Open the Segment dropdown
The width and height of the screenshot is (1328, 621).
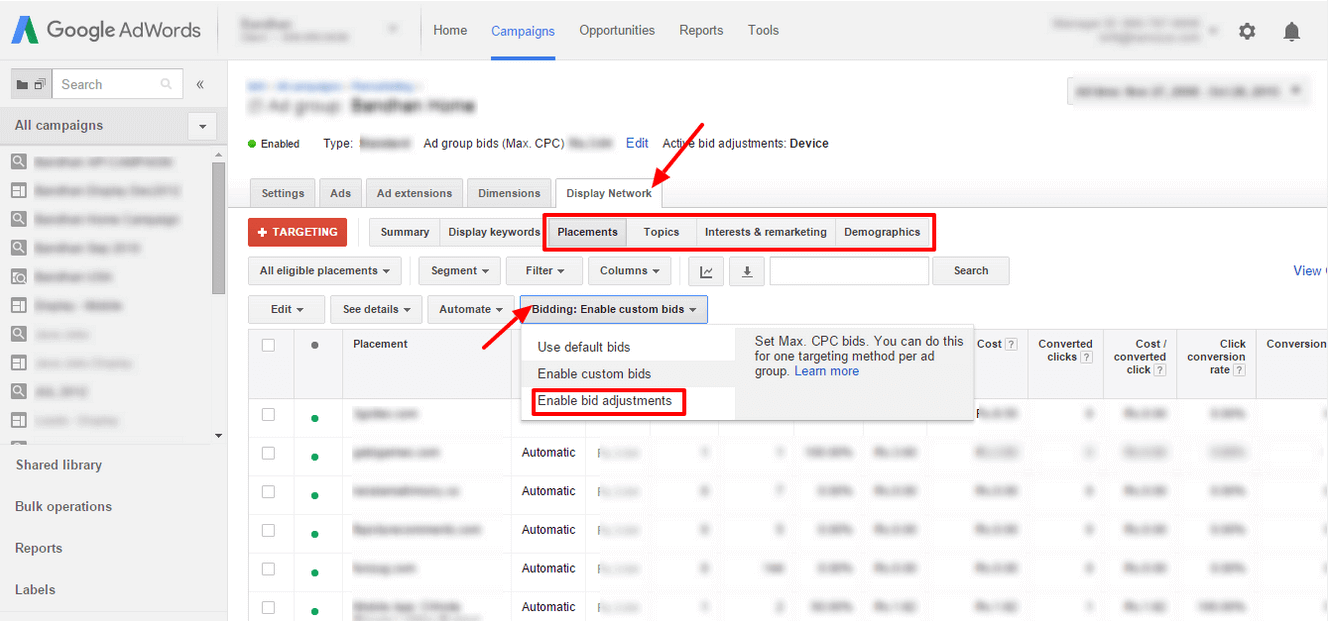tap(460, 271)
